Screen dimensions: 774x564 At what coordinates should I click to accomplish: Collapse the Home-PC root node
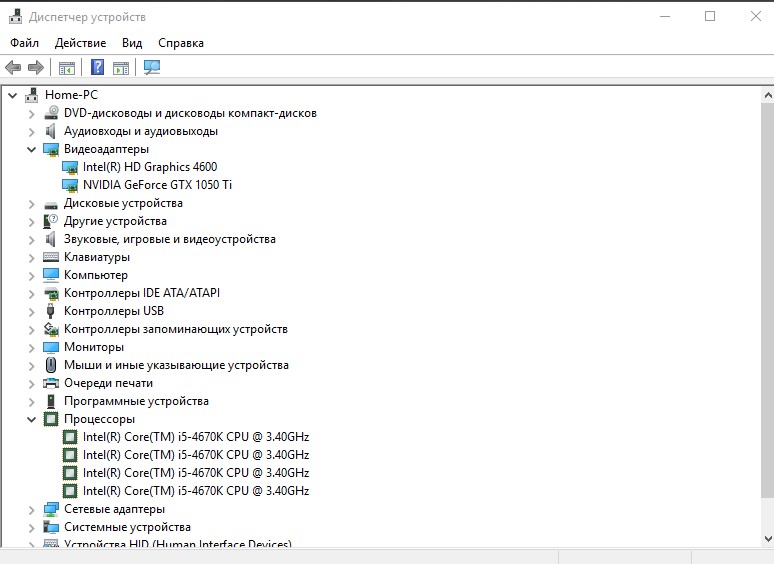click(12, 95)
